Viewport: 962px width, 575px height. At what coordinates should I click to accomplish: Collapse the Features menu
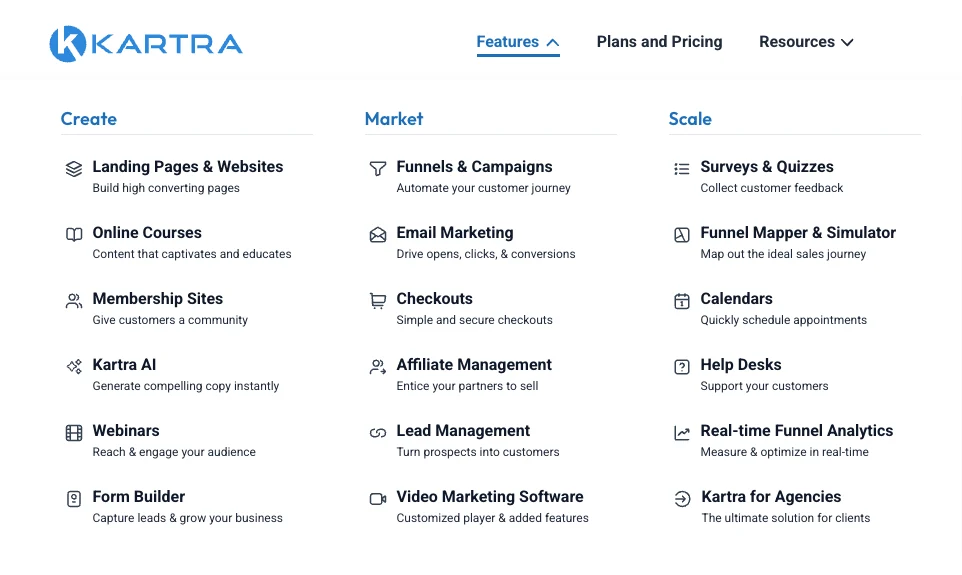click(518, 42)
